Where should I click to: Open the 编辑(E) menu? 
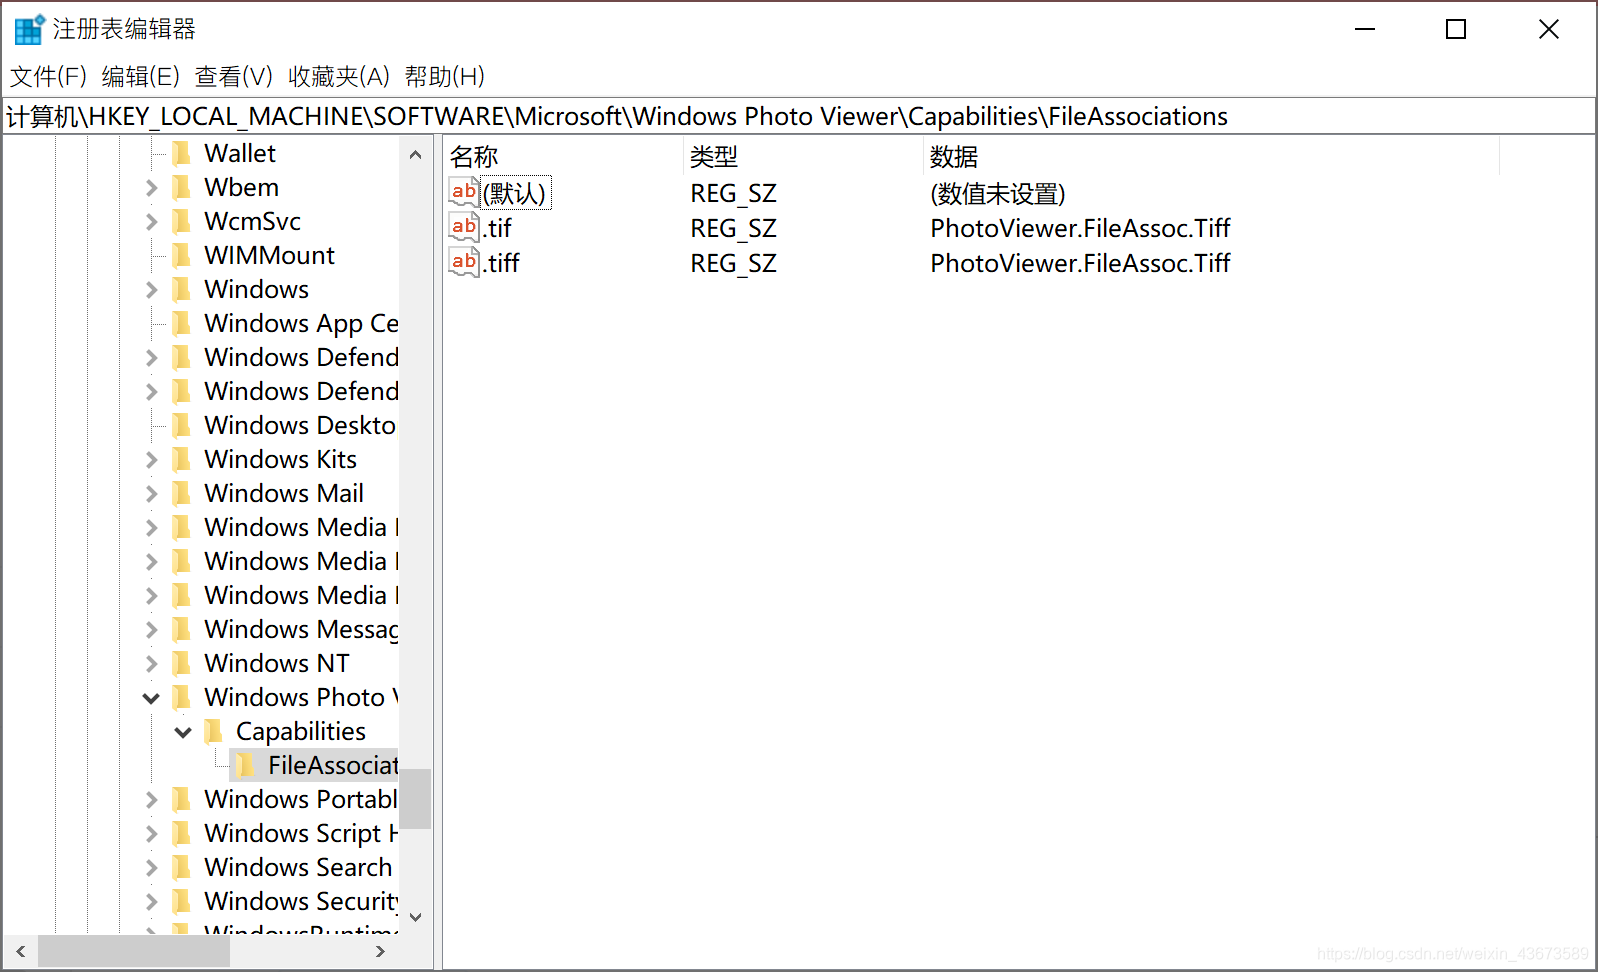[141, 76]
